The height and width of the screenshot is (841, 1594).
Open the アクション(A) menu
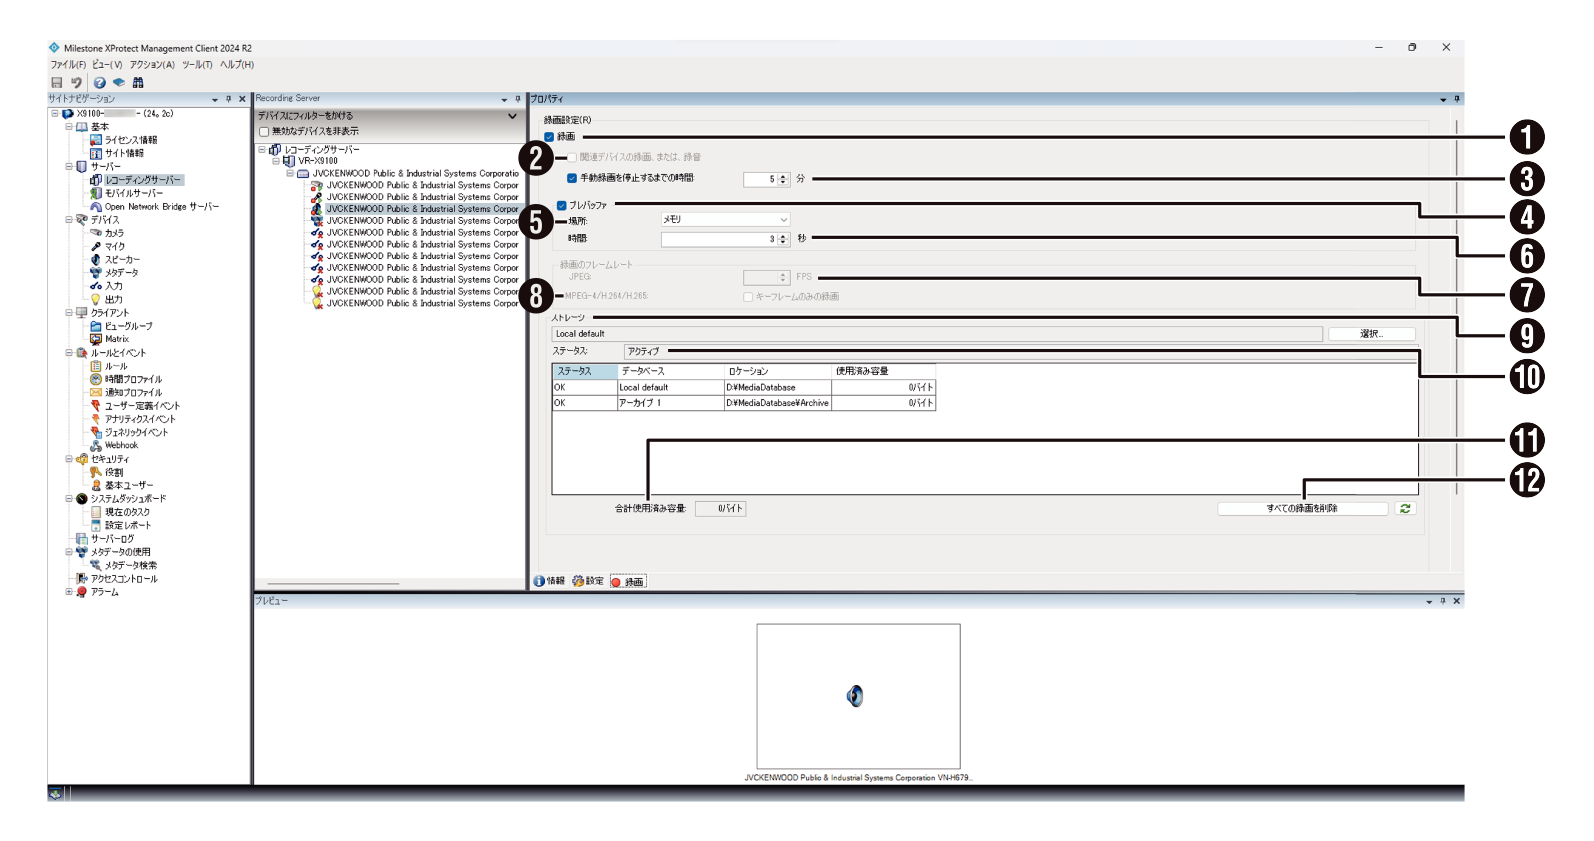(x=152, y=65)
